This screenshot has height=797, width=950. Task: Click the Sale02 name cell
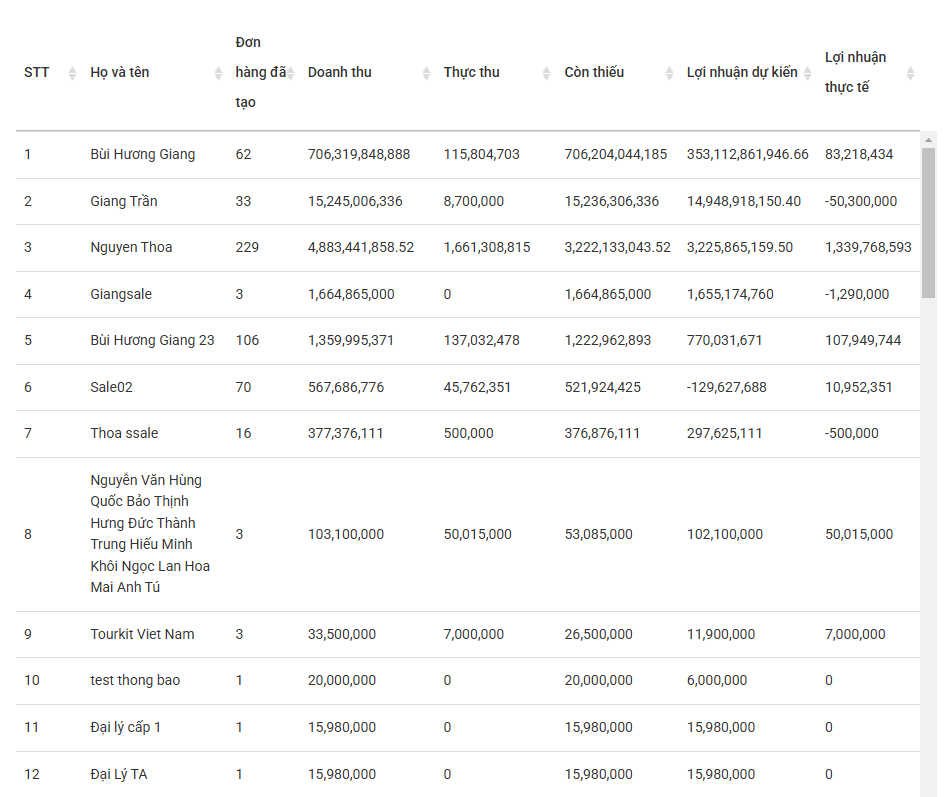[x=111, y=387]
